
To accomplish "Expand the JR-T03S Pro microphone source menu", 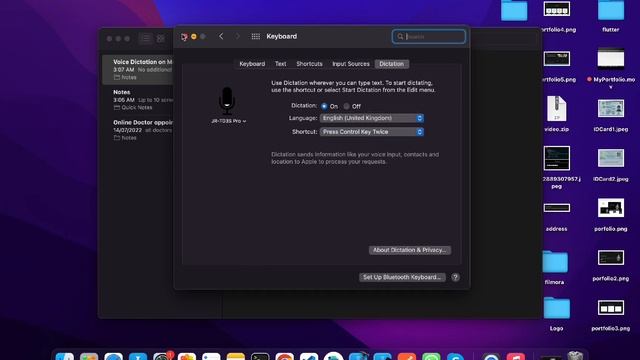I will click(x=229, y=121).
